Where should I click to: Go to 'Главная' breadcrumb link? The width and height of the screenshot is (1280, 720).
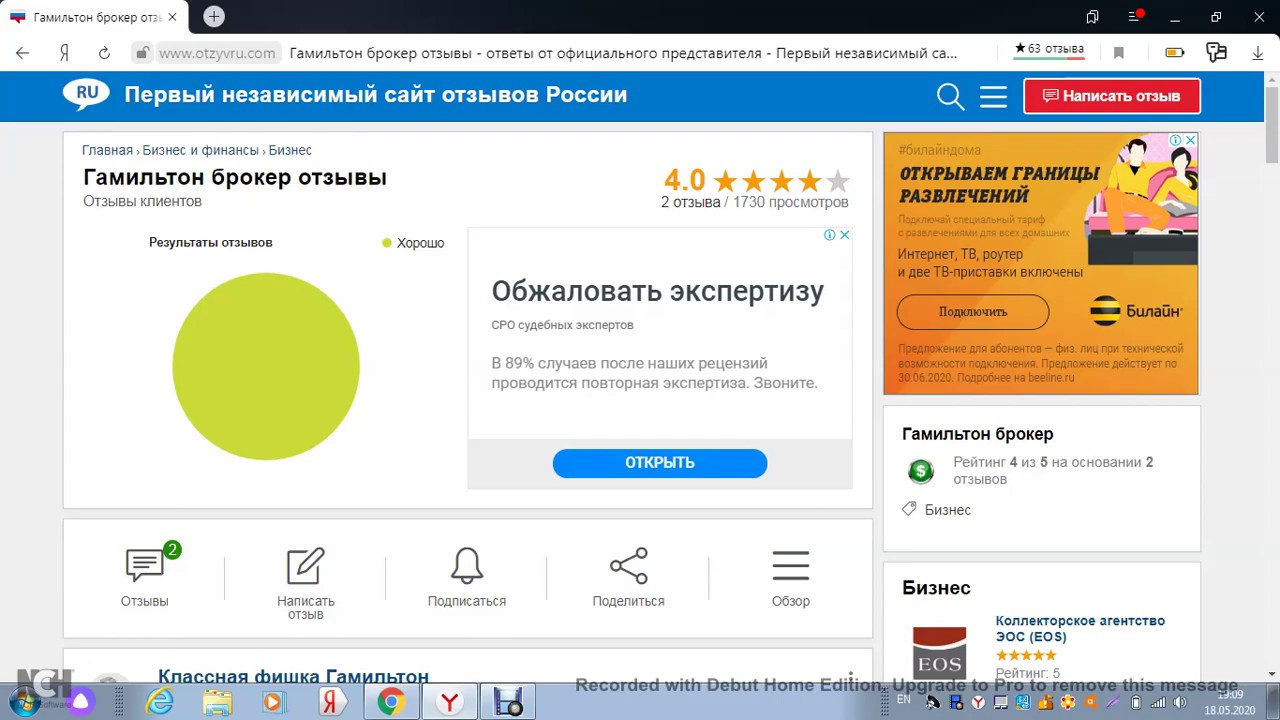coord(107,150)
